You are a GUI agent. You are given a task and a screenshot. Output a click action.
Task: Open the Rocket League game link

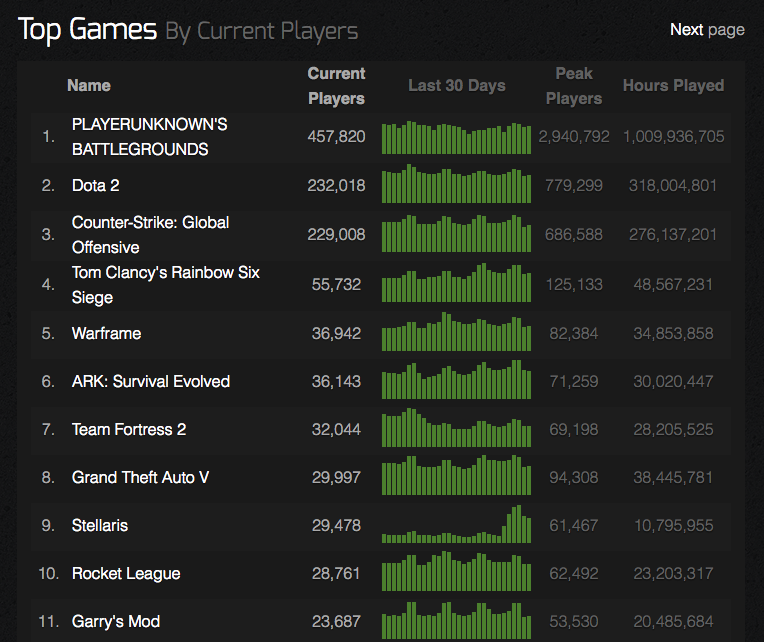(x=126, y=574)
